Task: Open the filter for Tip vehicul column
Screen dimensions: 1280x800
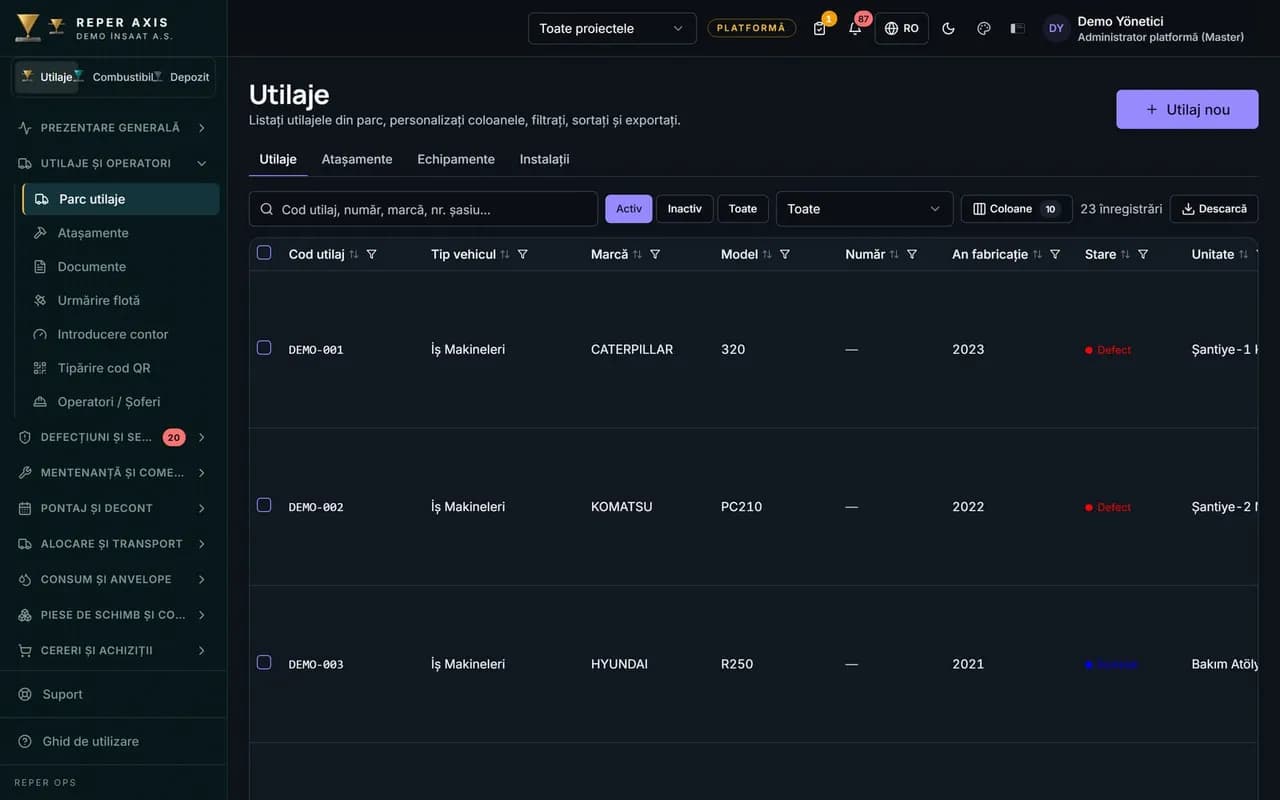Action: 522,254
